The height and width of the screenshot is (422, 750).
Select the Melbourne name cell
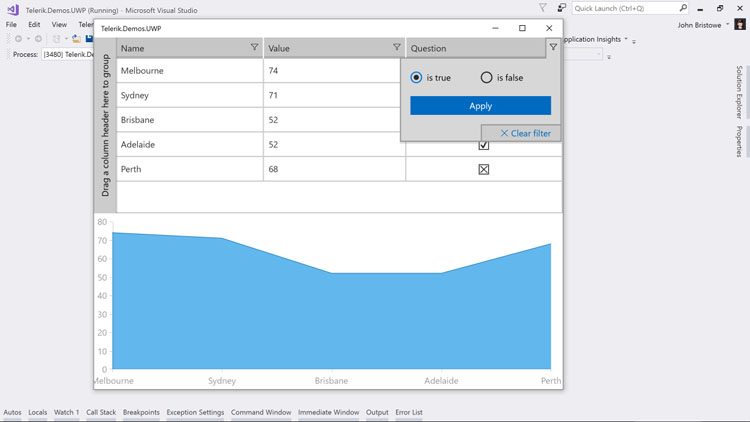[189, 71]
